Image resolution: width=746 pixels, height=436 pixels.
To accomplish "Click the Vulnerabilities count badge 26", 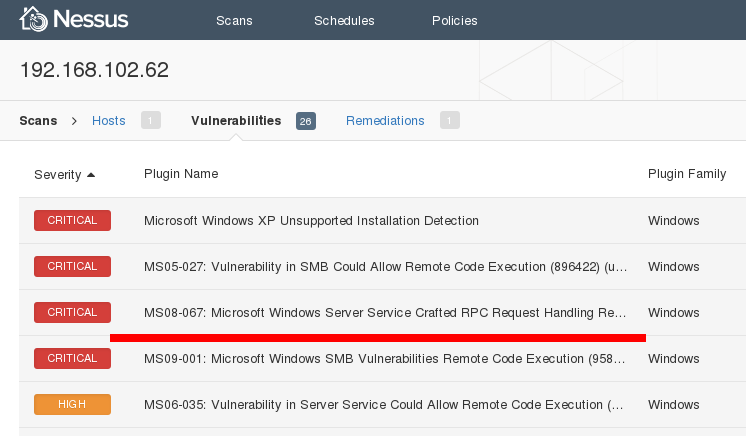I will [x=305, y=121].
